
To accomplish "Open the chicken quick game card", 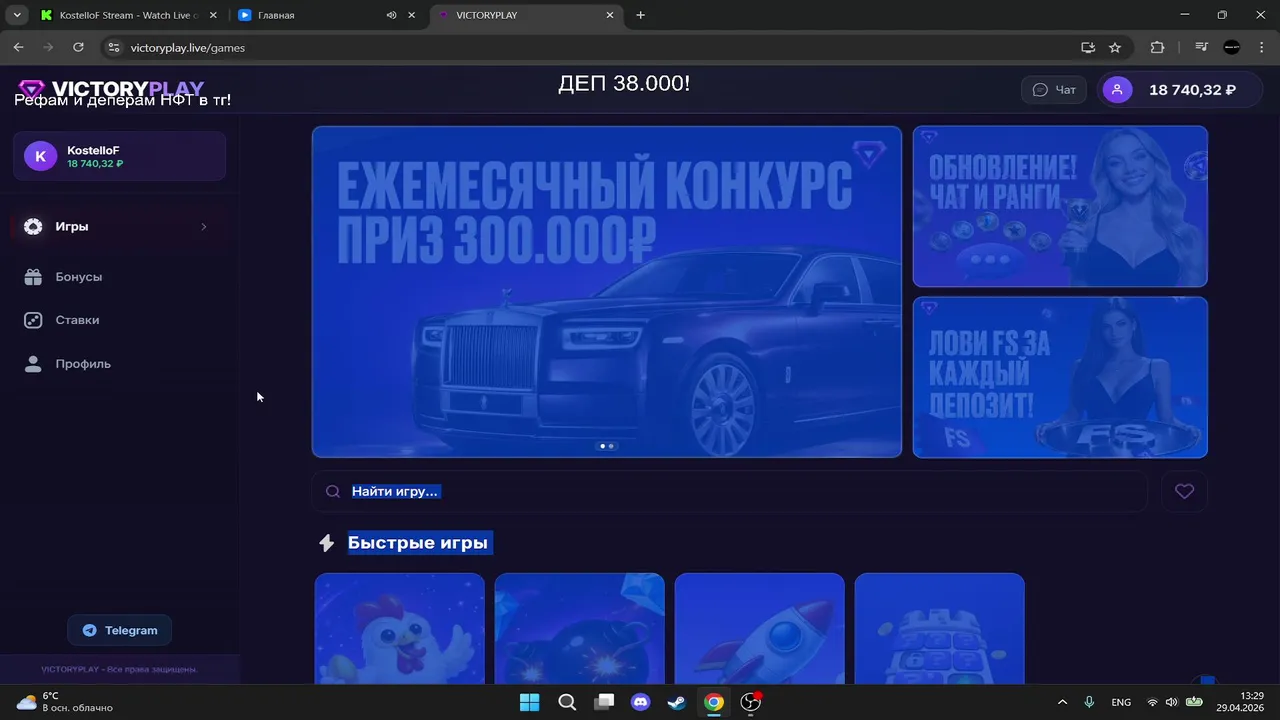I will coord(399,628).
